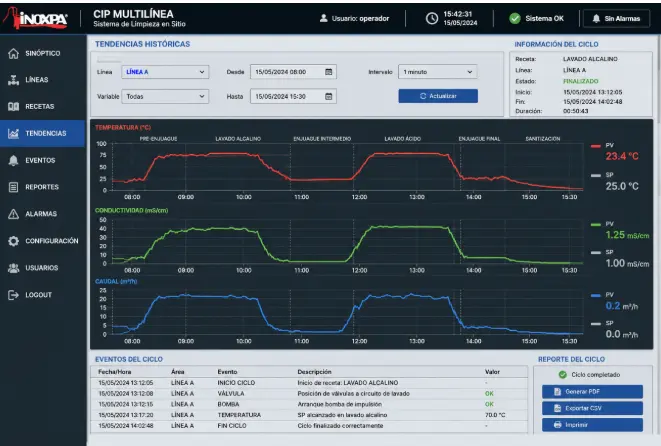Click the Sin Alarmas bell button
The image size is (661, 446).
click(616, 19)
